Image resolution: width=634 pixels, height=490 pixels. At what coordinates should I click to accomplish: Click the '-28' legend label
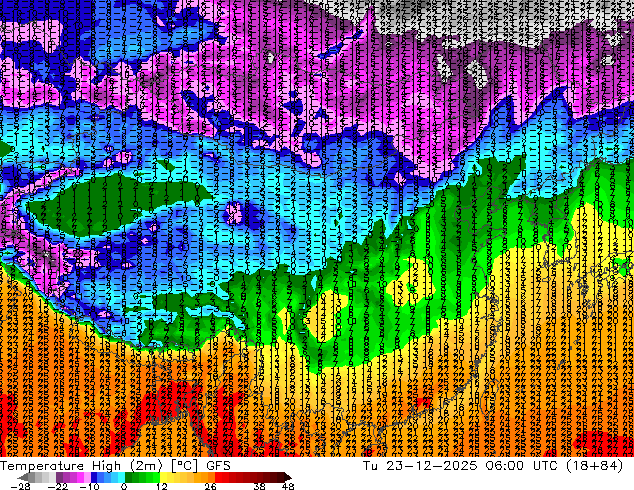point(20,486)
